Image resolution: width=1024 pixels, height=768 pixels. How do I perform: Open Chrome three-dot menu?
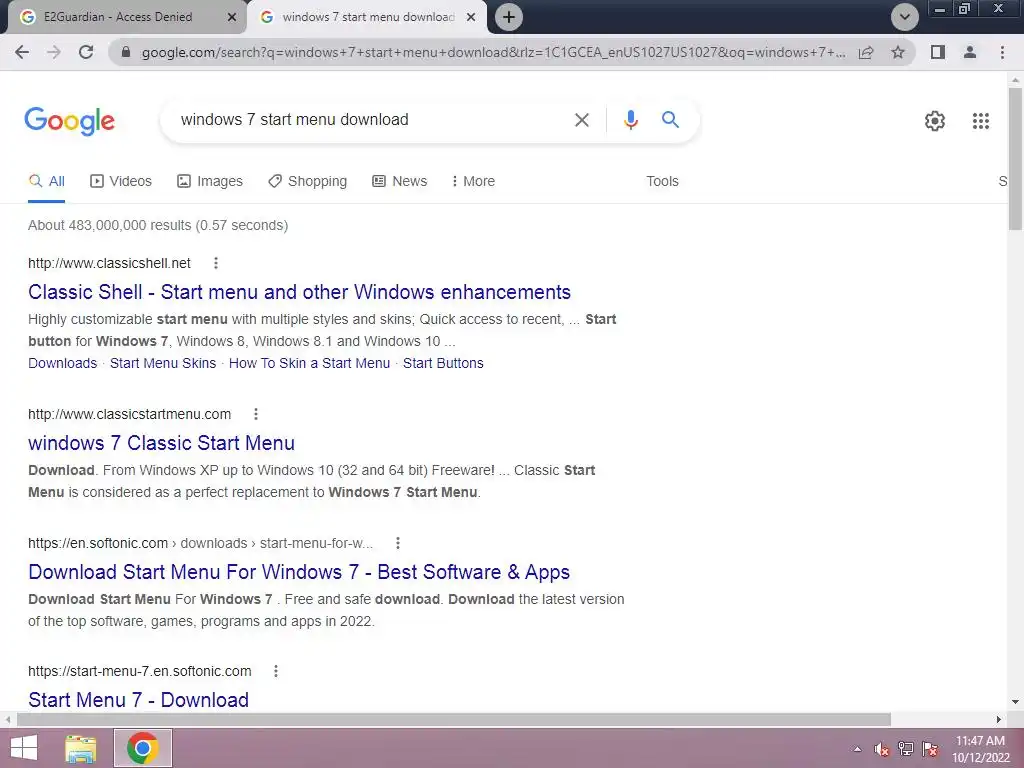1002,52
